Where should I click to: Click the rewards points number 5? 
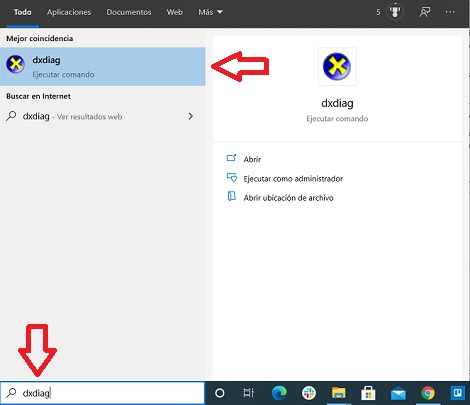pyautogui.click(x=378, y=12)
